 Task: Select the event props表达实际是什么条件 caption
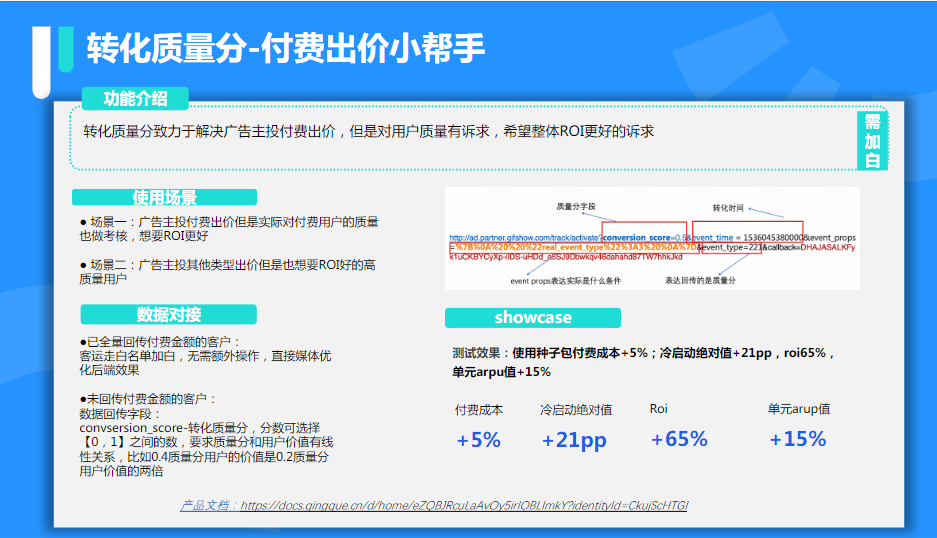(x=565, y=281)
